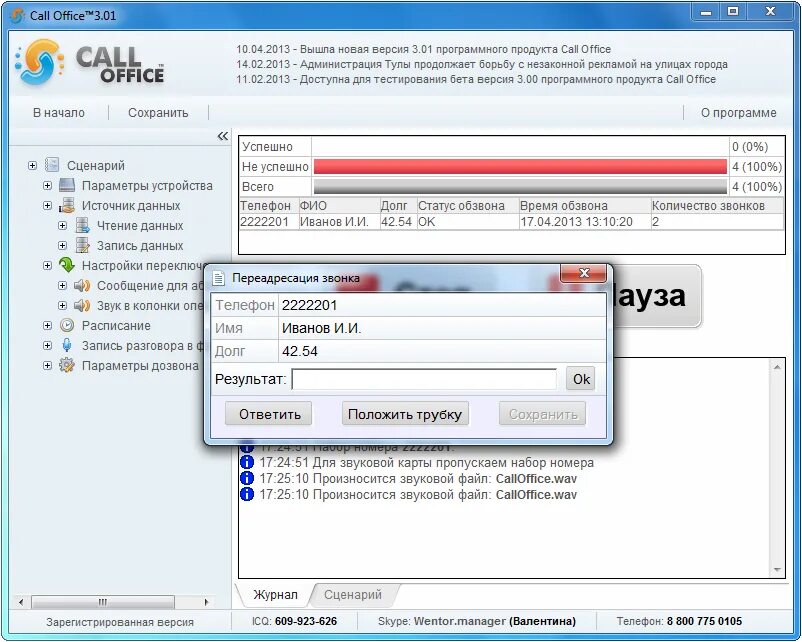Click info icon of first CallOffice.wav entry
The width and height of the screenshot is (802, 642).
point(247,478)
